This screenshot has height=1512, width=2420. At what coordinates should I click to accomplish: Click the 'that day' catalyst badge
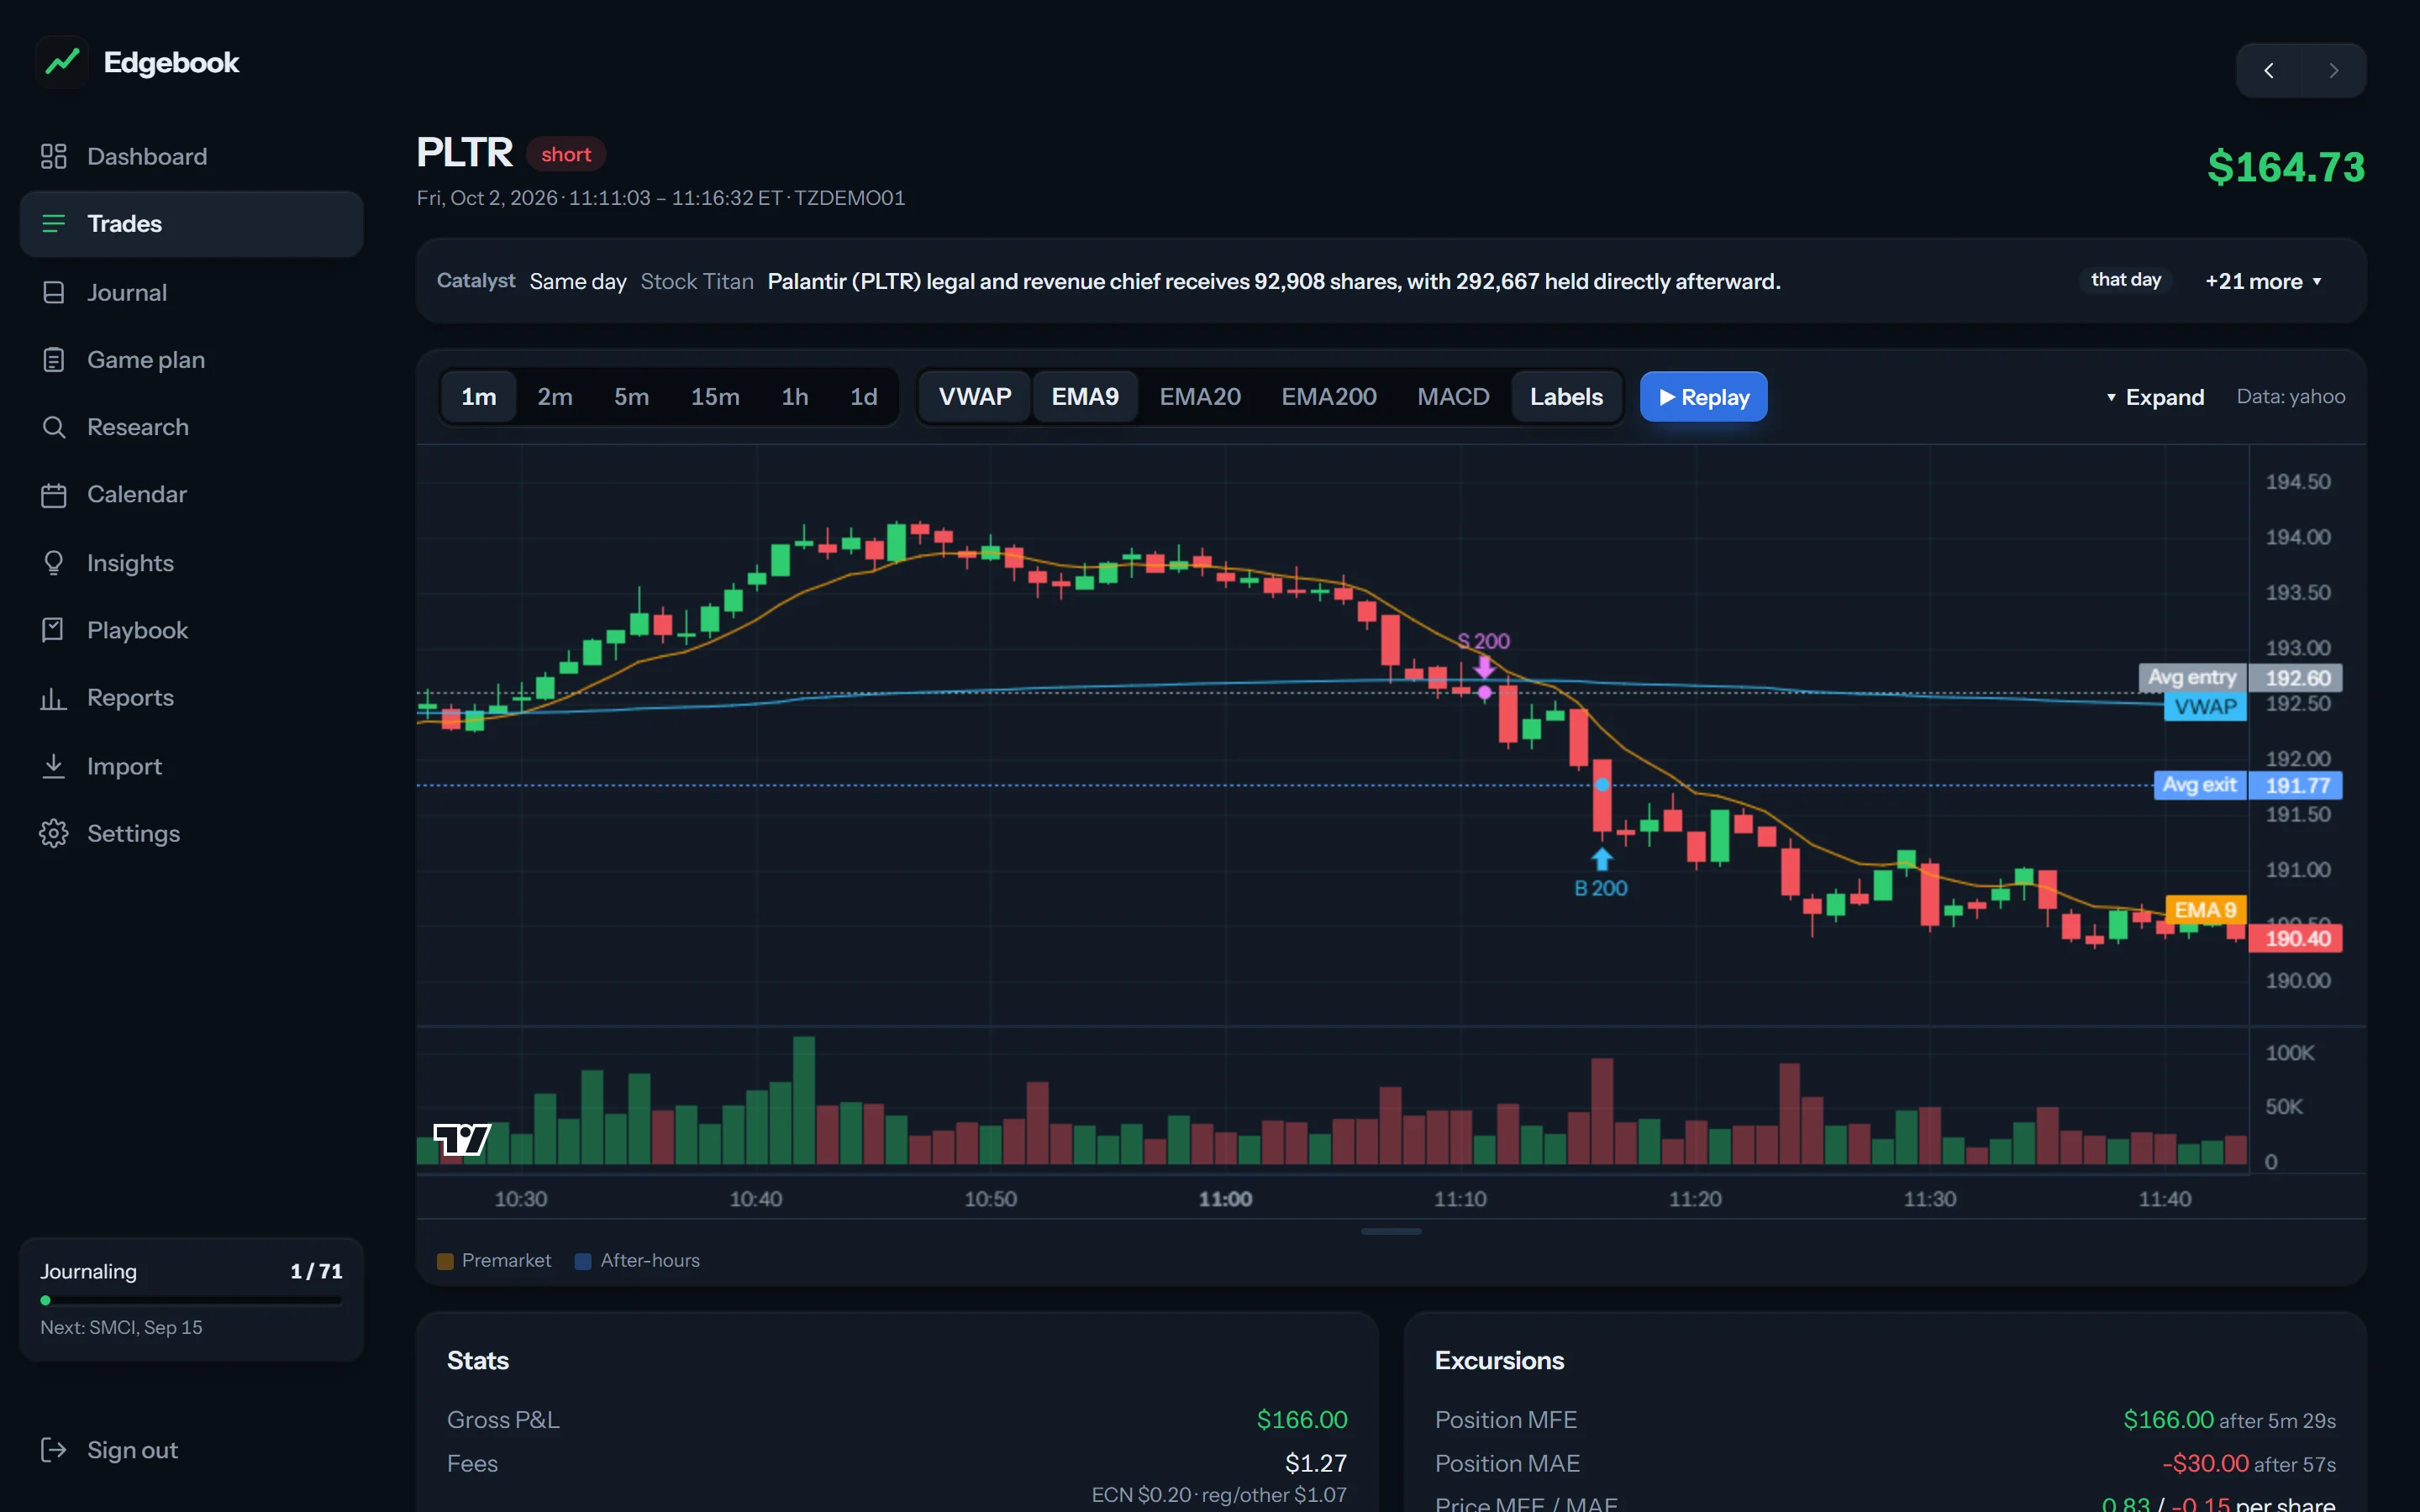tap(2126, 280)
